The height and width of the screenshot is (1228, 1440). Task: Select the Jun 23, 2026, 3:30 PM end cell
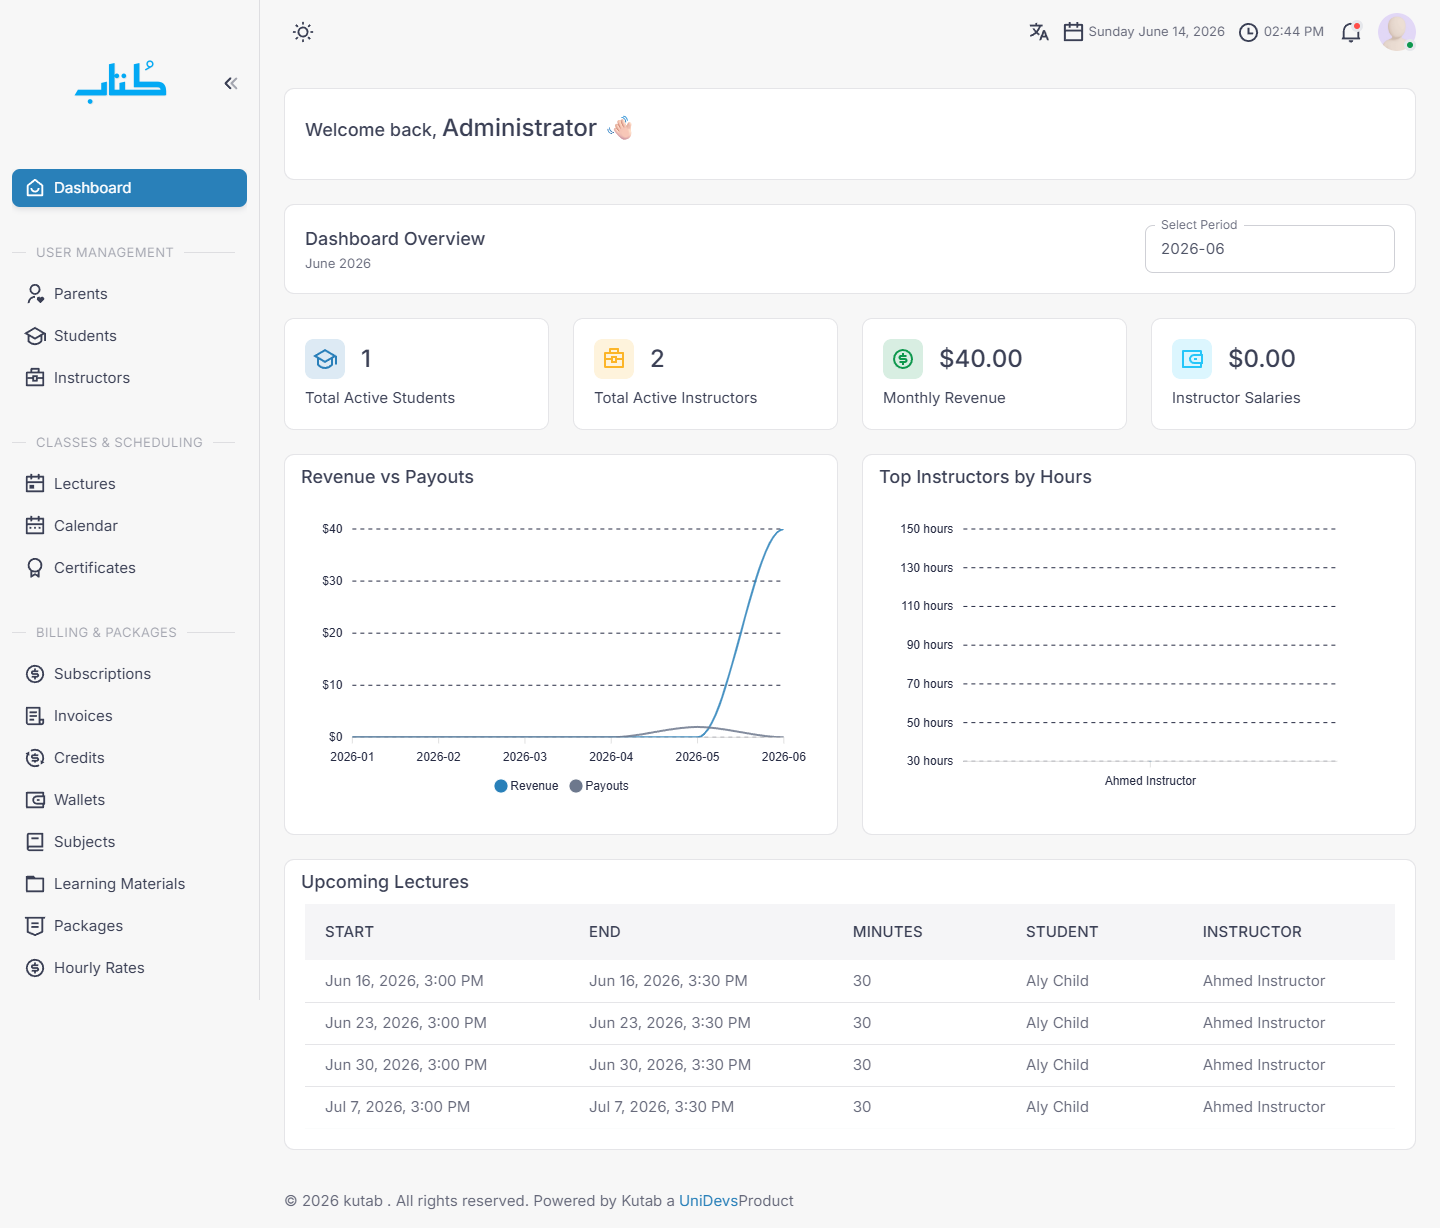(670, 1023)
